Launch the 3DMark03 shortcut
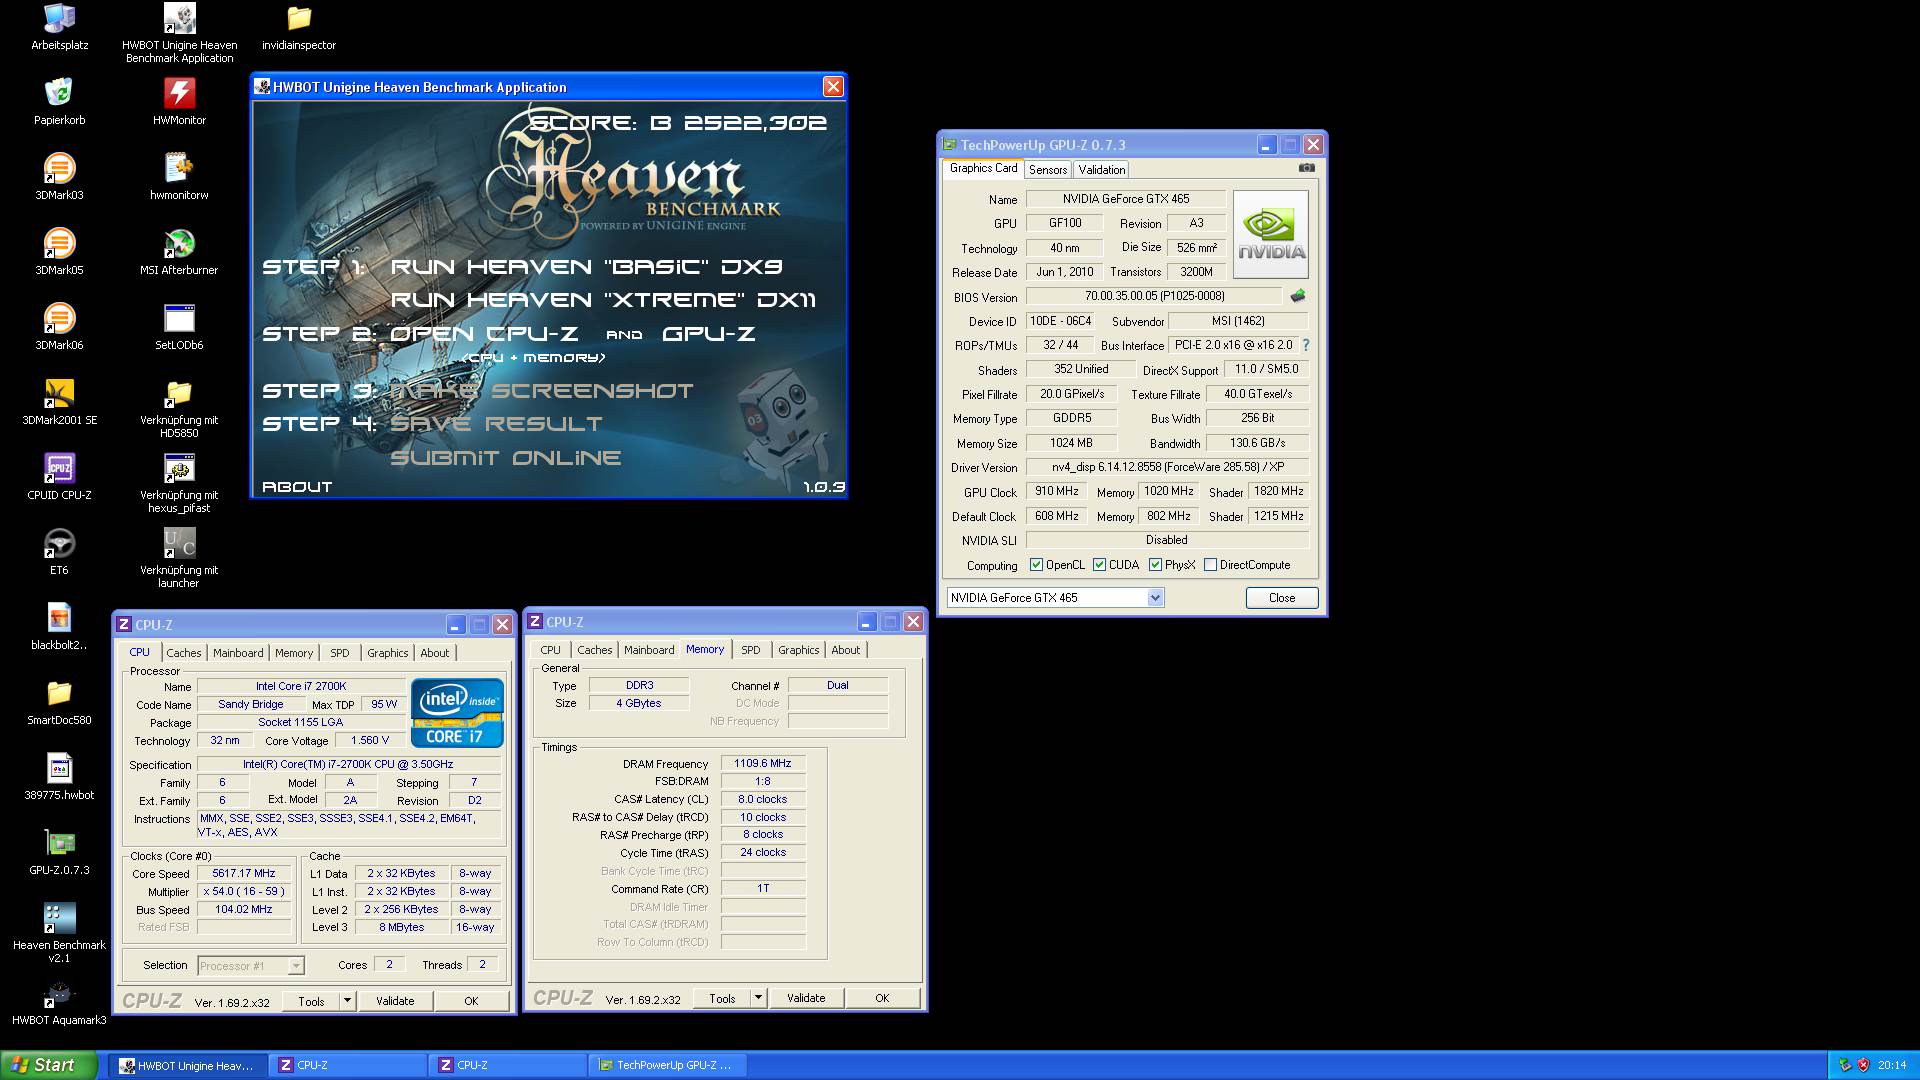 pos(59,177)
